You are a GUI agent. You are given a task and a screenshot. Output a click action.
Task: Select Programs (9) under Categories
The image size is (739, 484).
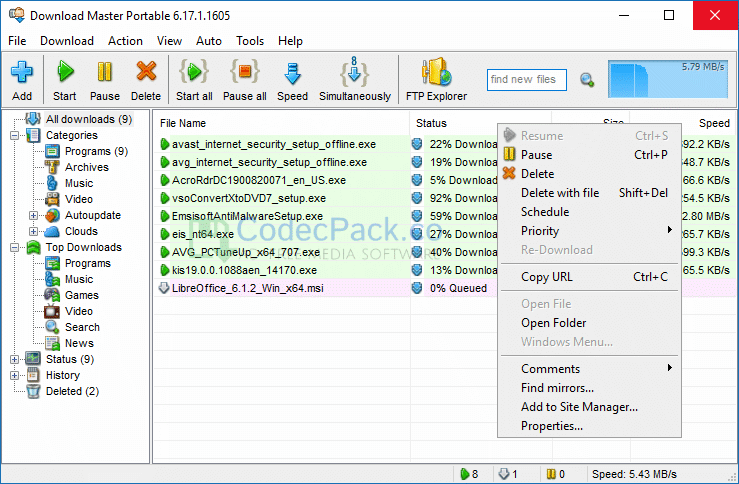click(96, 151)
